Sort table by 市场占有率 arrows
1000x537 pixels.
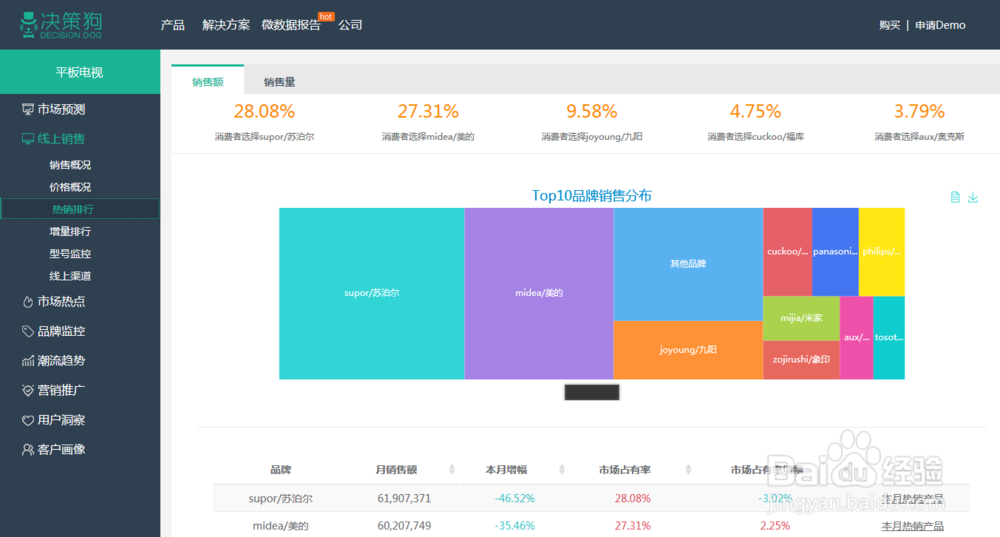(688, 469)
